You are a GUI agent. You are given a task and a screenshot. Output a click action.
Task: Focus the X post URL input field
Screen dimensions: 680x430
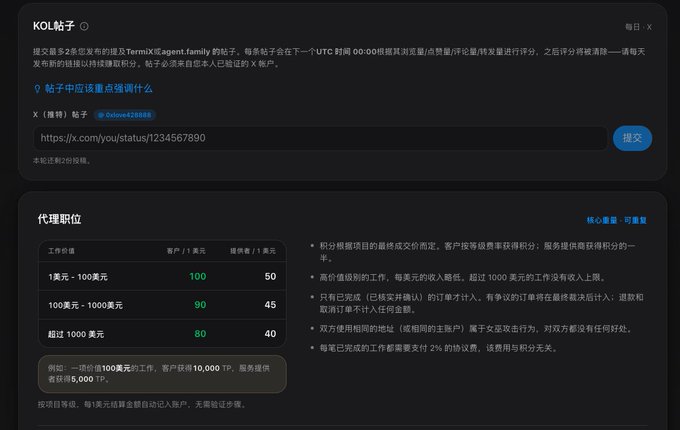point(320,138)
